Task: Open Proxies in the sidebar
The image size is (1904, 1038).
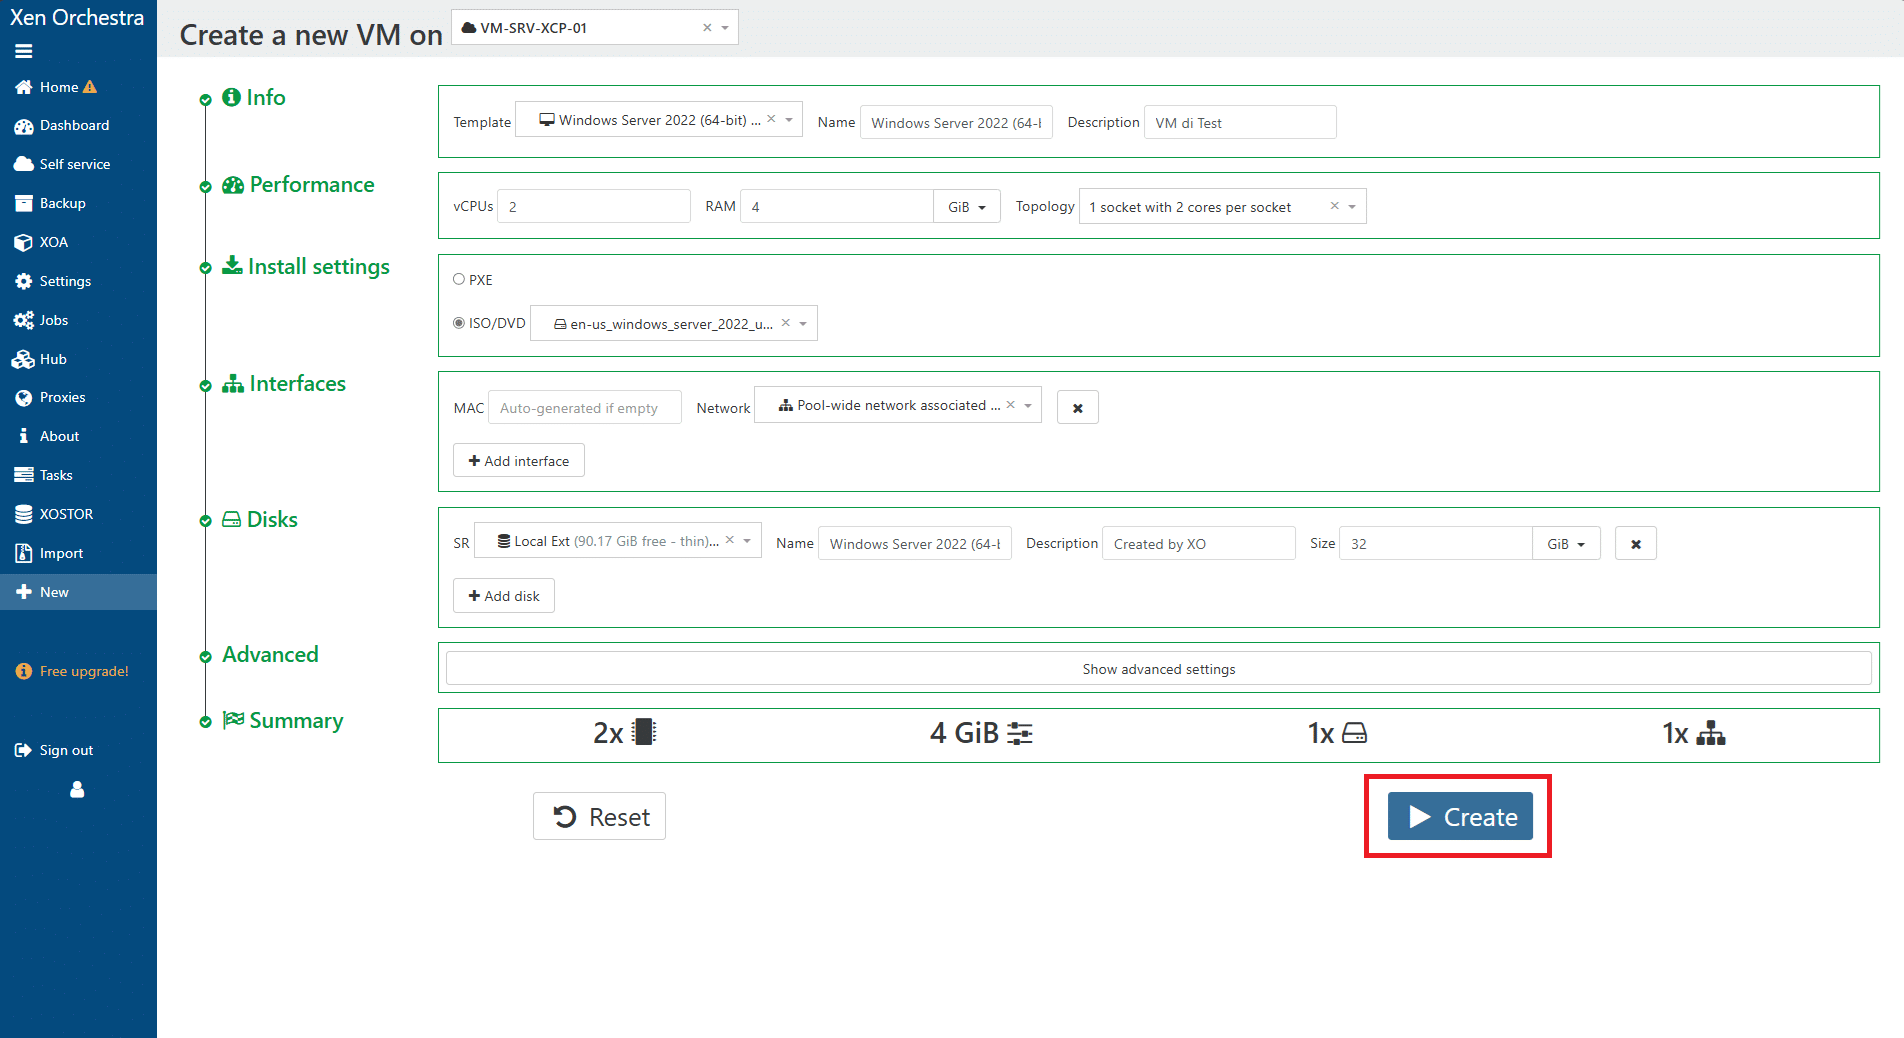Action: point(78,398)
